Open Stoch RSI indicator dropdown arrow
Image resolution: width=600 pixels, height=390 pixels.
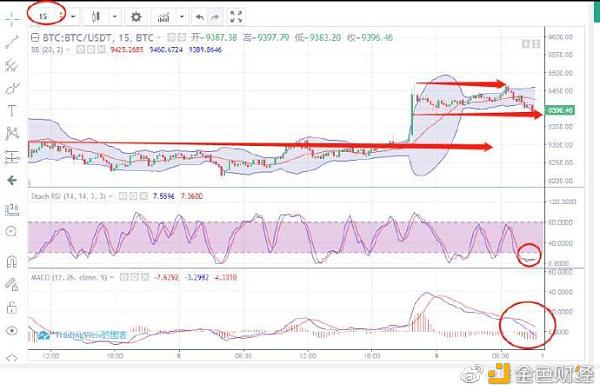pyautogui.click(x=111, y=196)
